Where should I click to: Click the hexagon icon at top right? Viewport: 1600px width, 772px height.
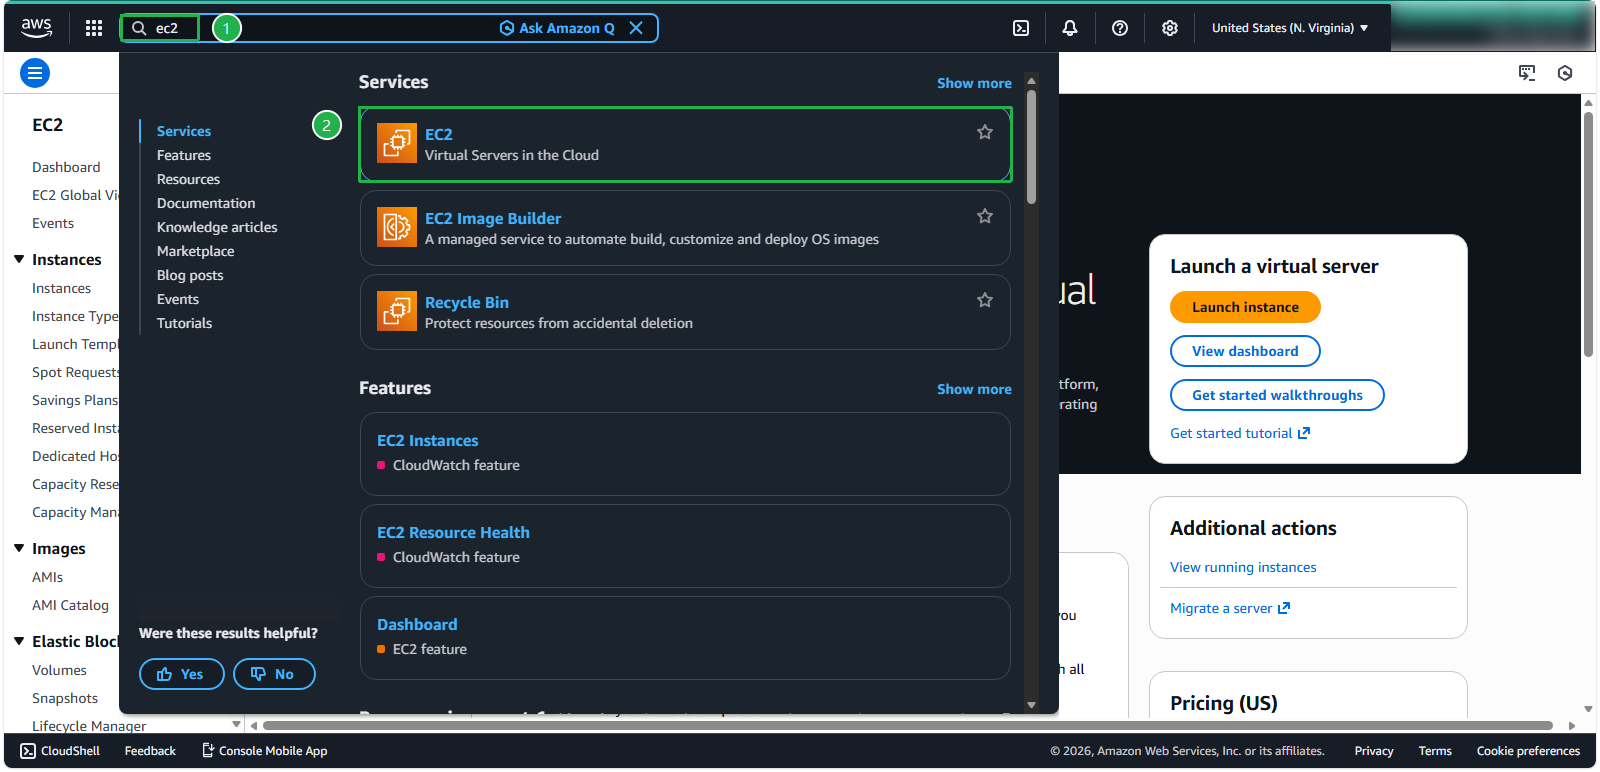click(1565, 73)
